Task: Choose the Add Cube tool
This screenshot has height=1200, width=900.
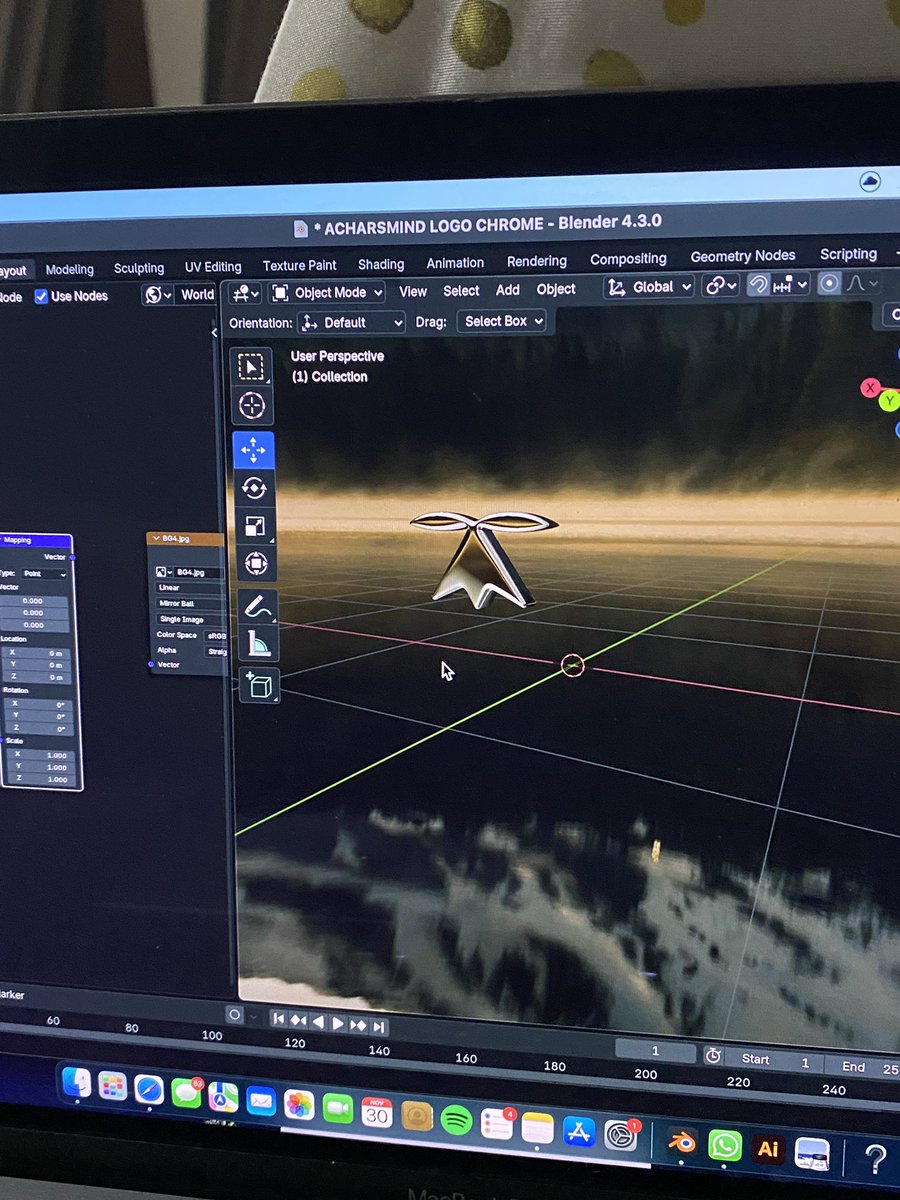Action: (x=260, y=686)
